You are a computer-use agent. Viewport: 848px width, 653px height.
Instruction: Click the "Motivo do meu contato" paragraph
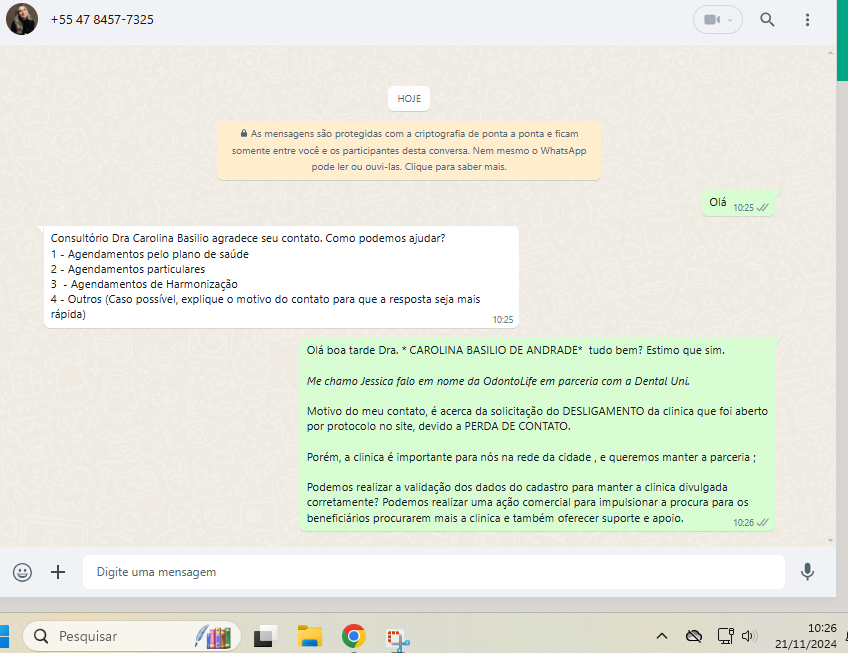coord(537,419)
